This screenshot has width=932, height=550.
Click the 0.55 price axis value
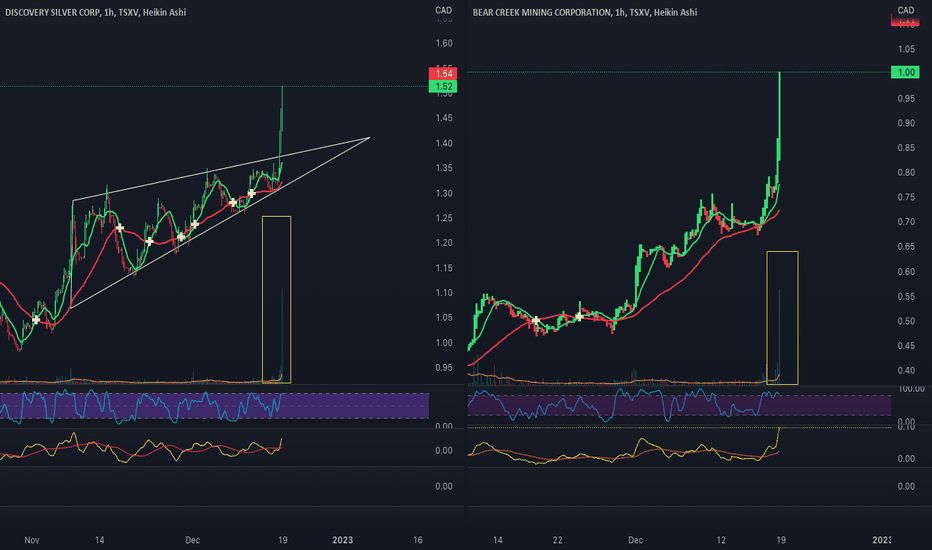tap(906, 297)
